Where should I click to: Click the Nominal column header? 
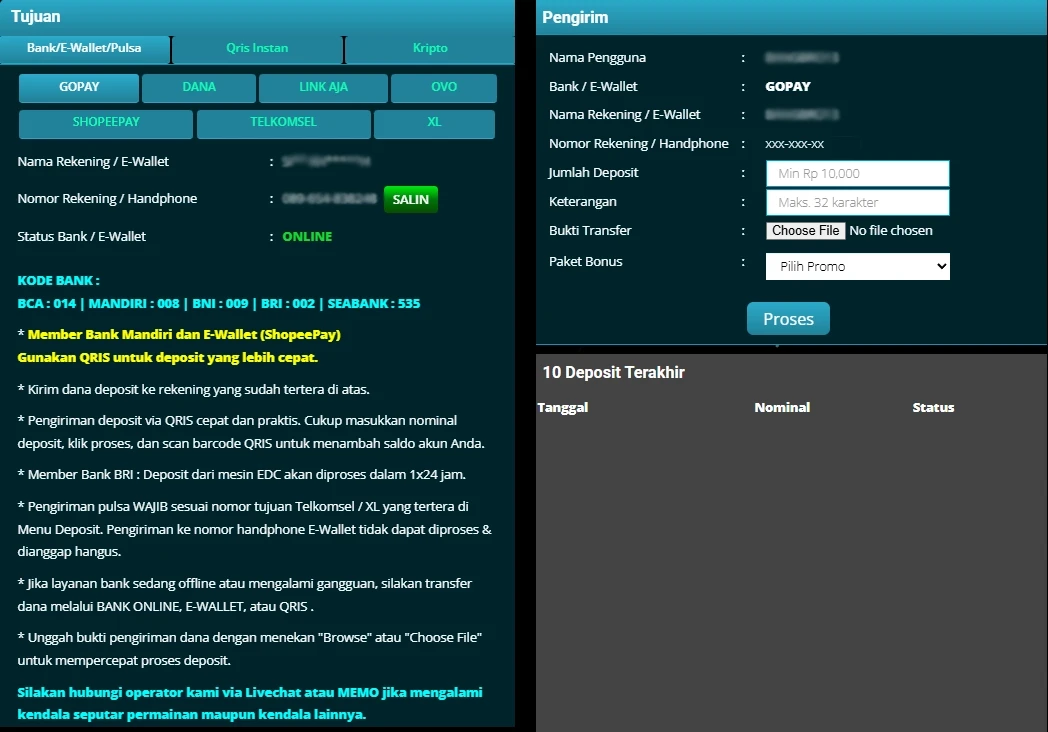click(782, 407)
